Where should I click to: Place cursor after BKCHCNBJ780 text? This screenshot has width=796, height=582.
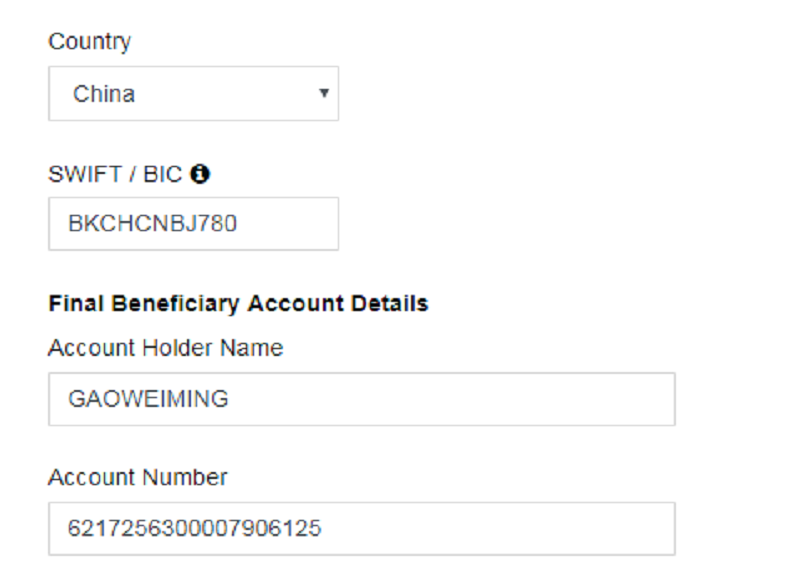point(238,224)
